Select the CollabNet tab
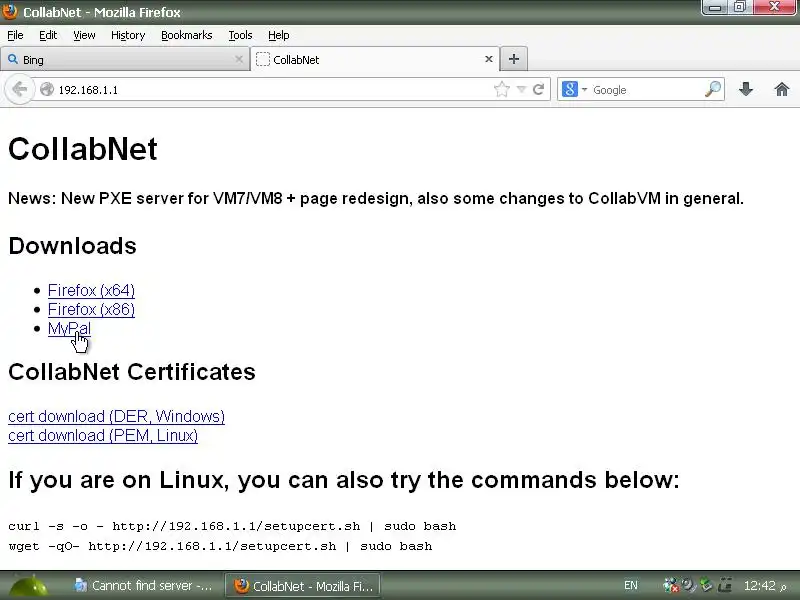 coord(375,60)
